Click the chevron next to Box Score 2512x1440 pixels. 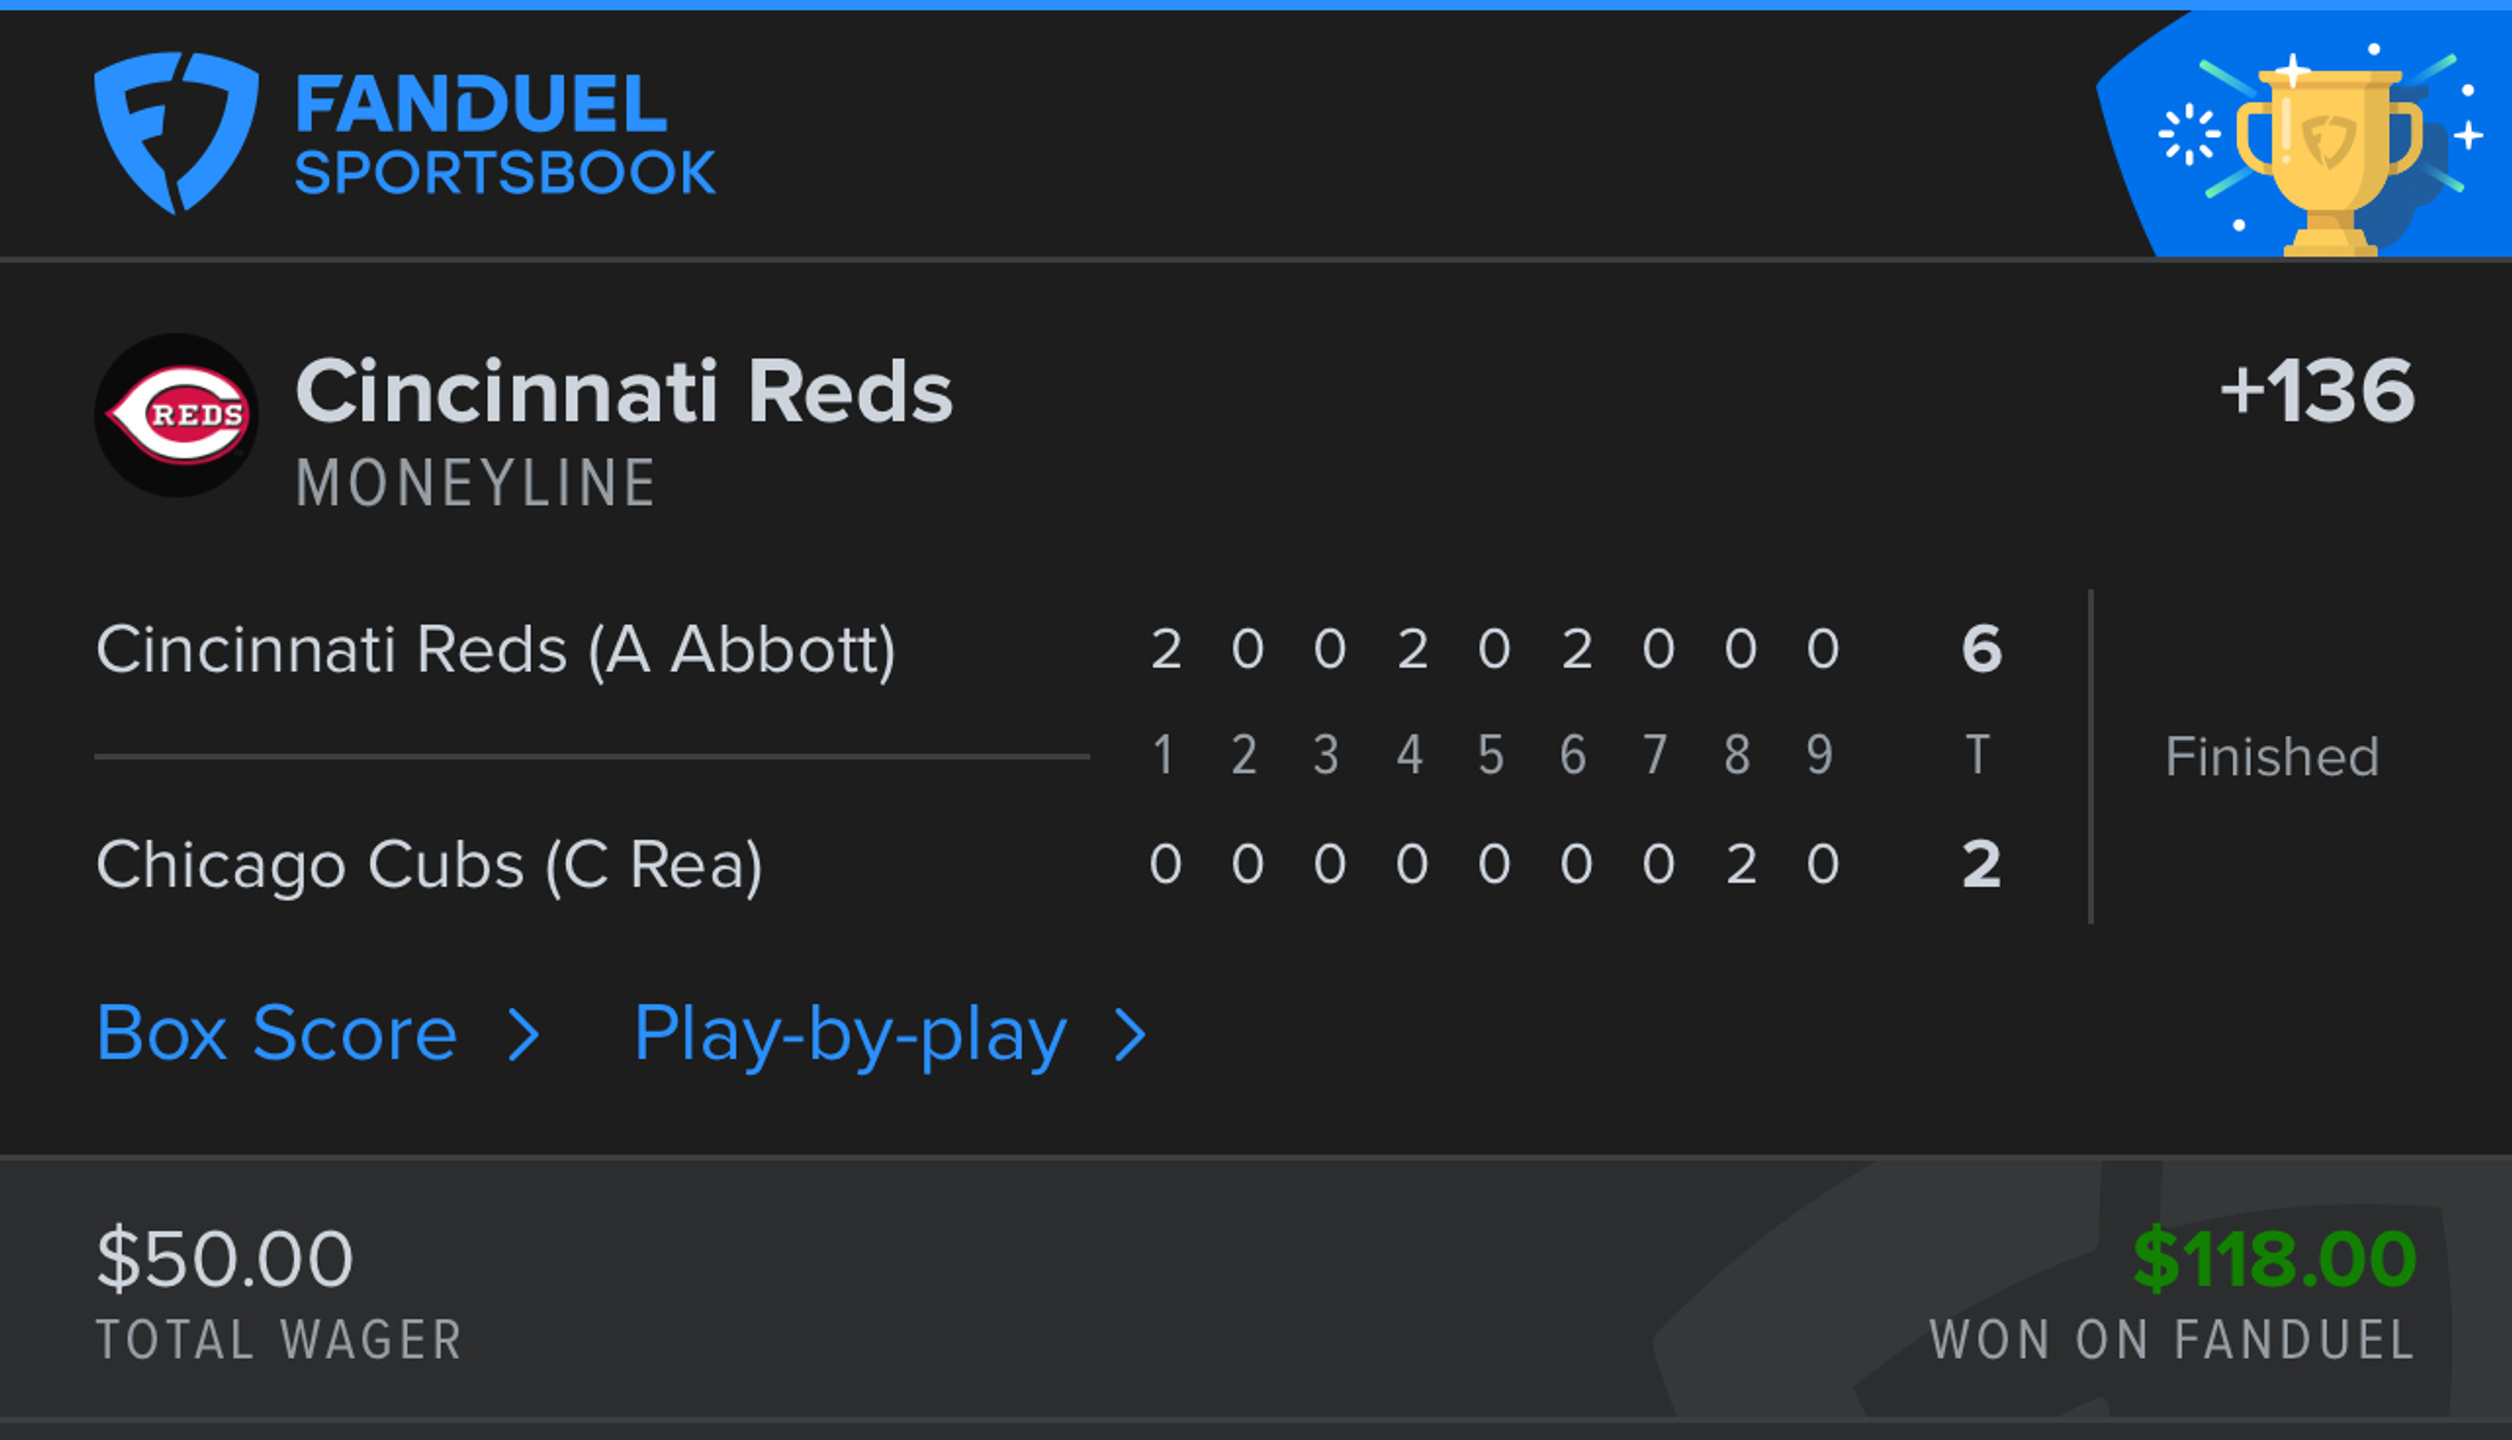coord(524,1034)
